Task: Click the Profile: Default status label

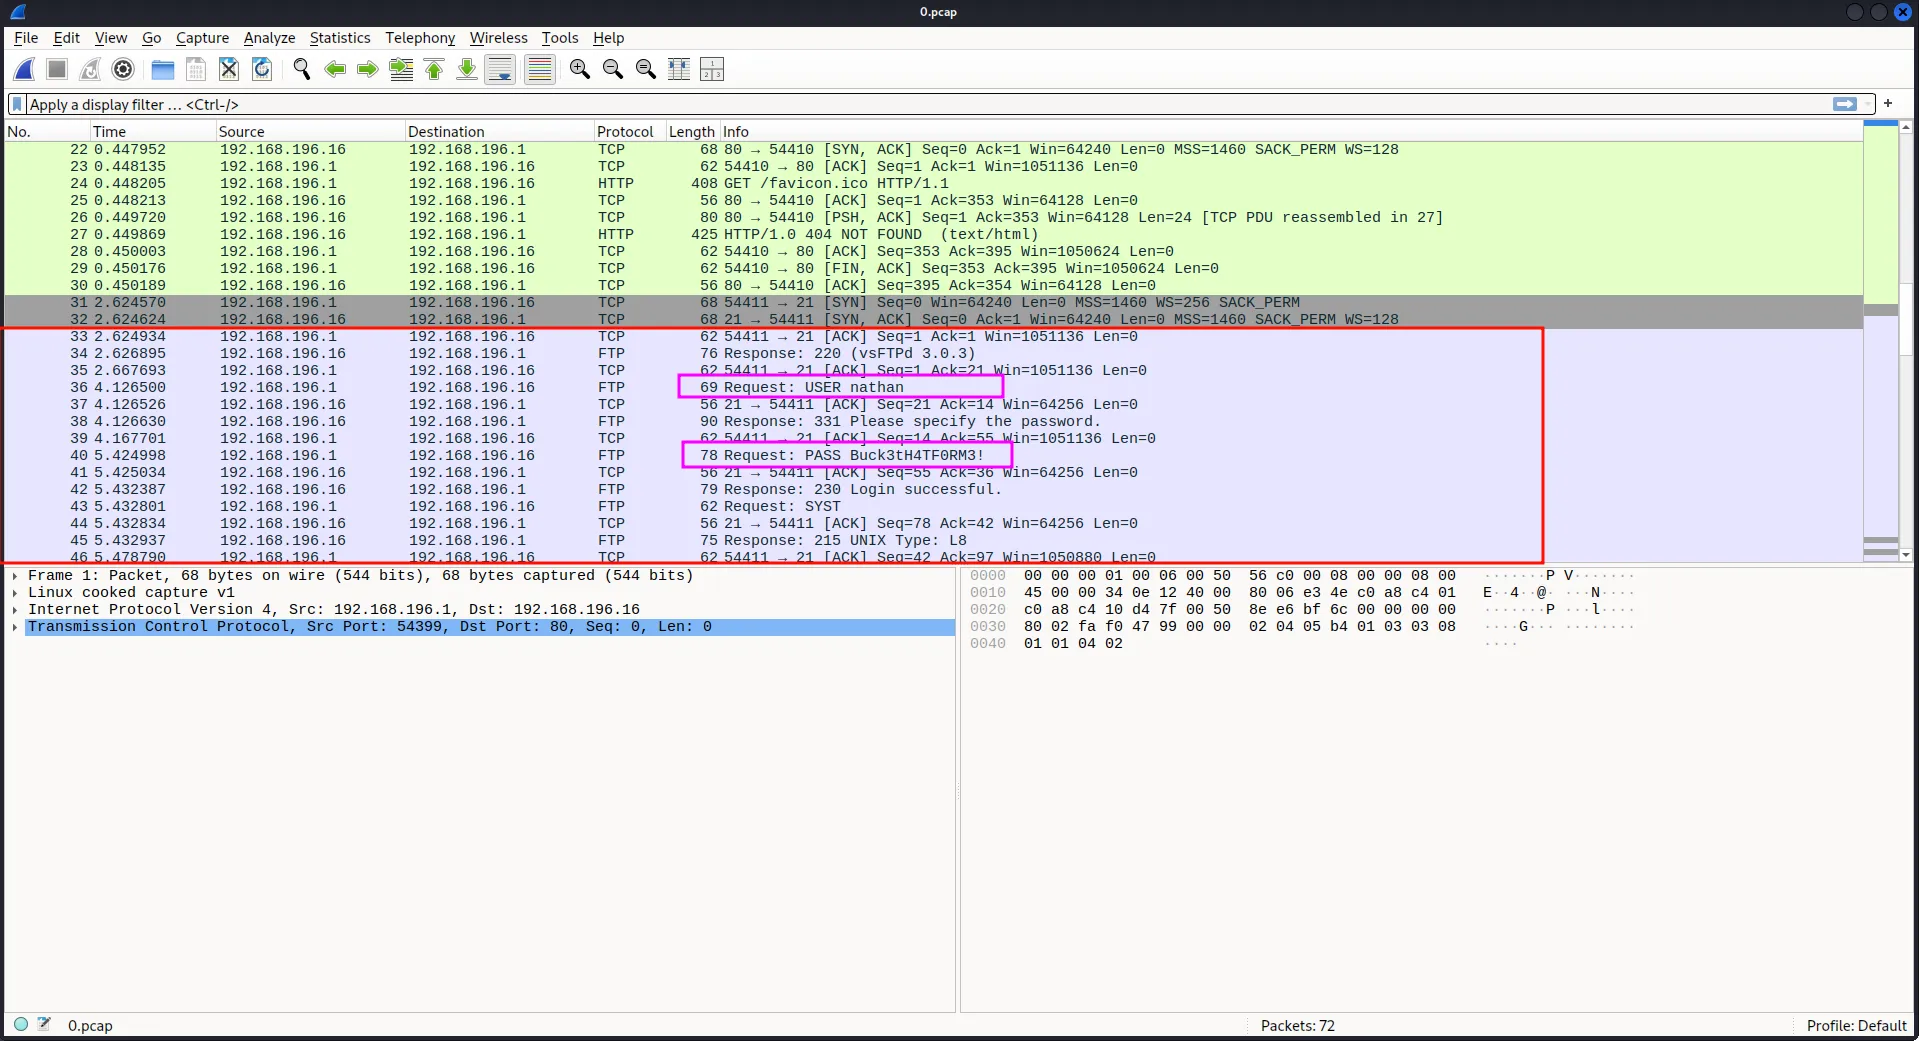Action: coord(1855,1025)
